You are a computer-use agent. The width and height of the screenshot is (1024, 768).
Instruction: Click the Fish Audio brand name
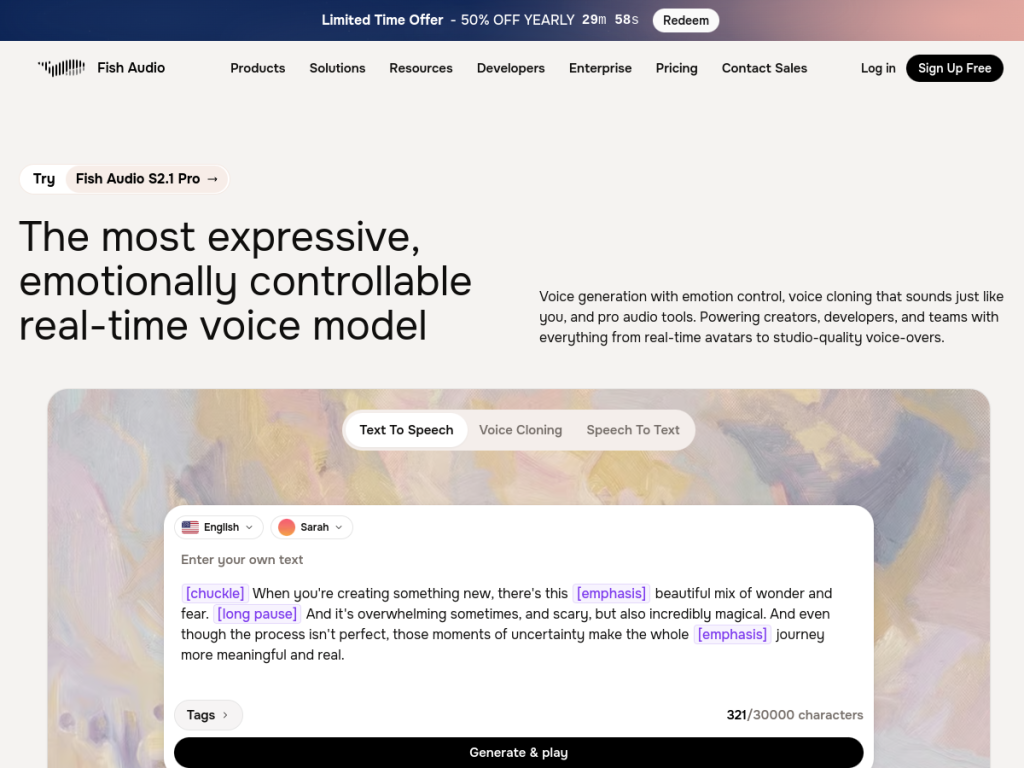pos(131,68)
